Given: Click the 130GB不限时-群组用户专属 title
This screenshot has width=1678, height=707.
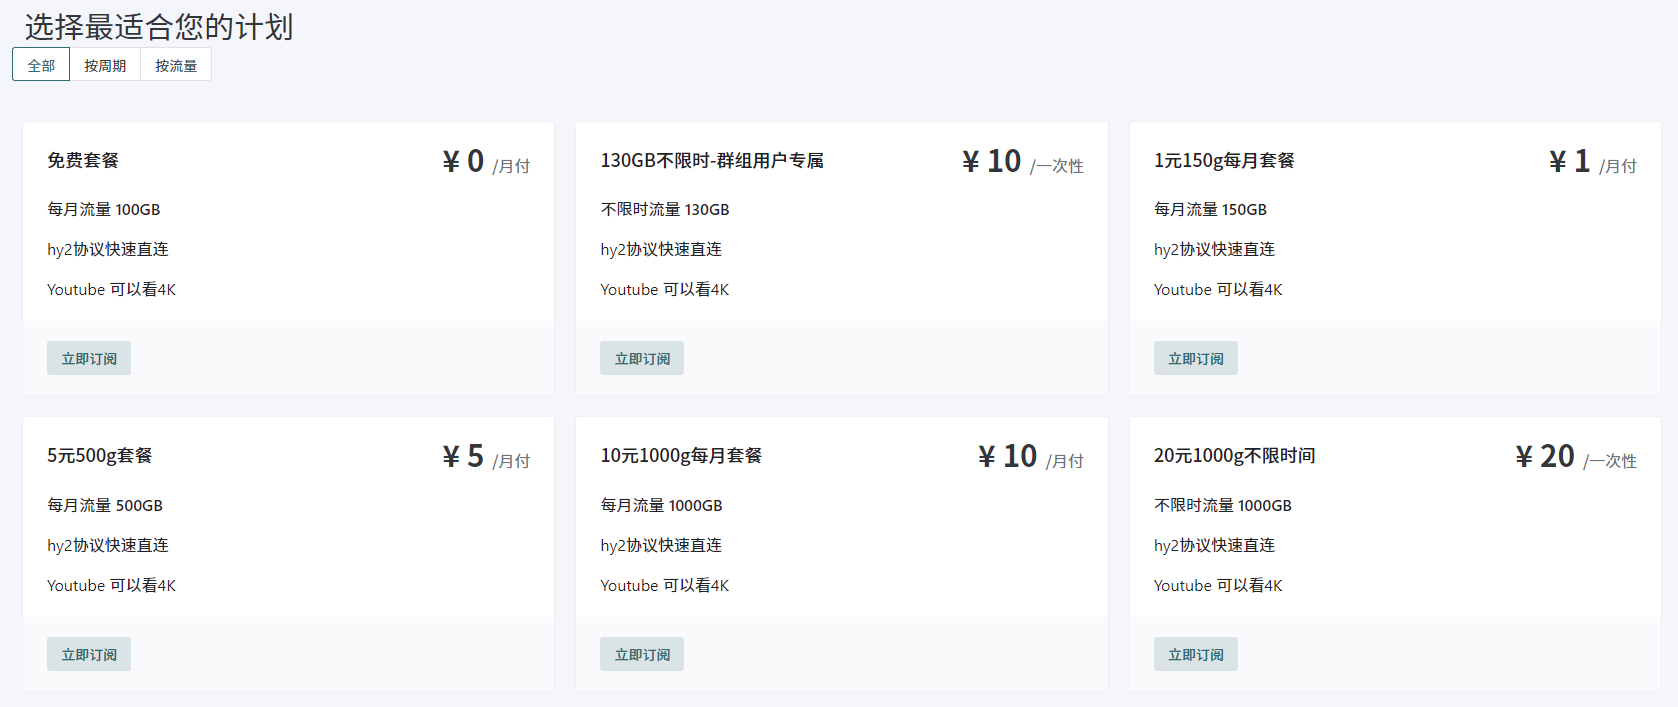Looking at the screenshot, I should 712,160.
